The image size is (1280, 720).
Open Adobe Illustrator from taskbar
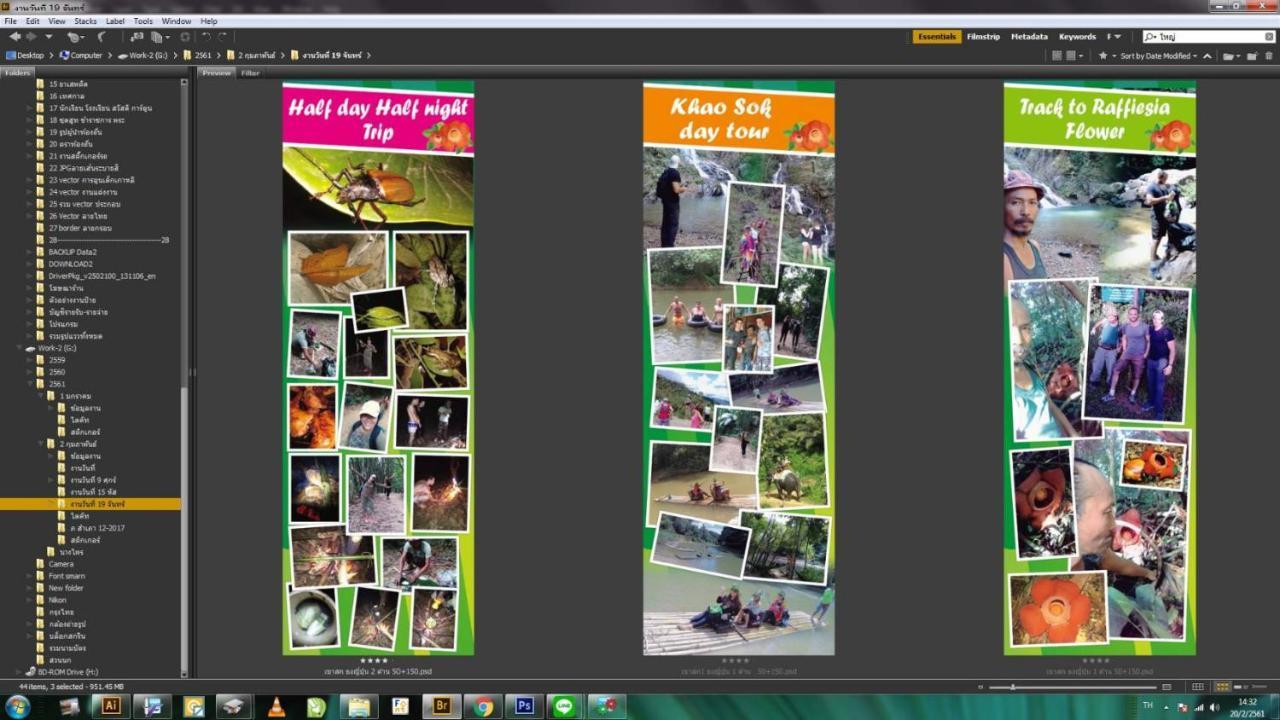(110, 706)
